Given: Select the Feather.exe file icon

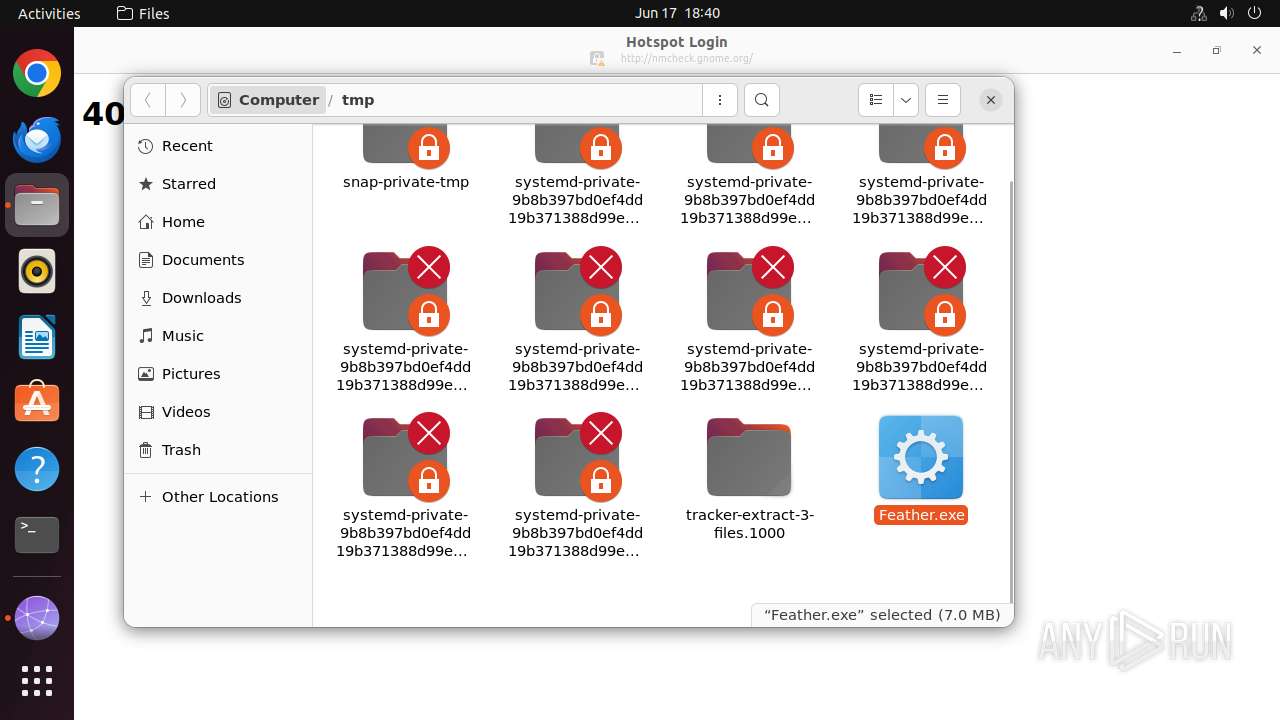Looking at the screenshot, I should pos(921,457).
